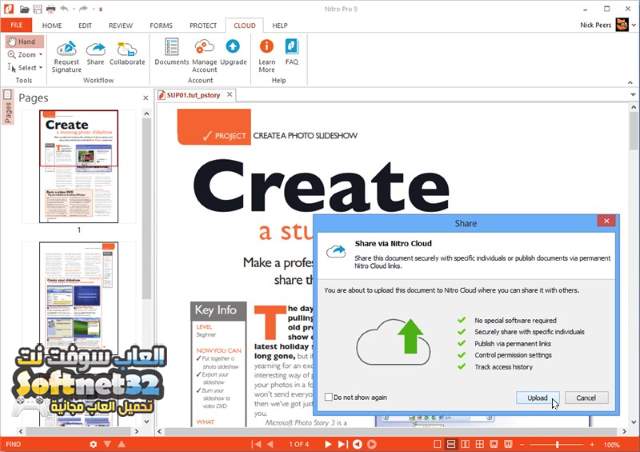Viewport: 640px width, 452px height.
Task: Click Manage Account icon
Action: point(204,56)
